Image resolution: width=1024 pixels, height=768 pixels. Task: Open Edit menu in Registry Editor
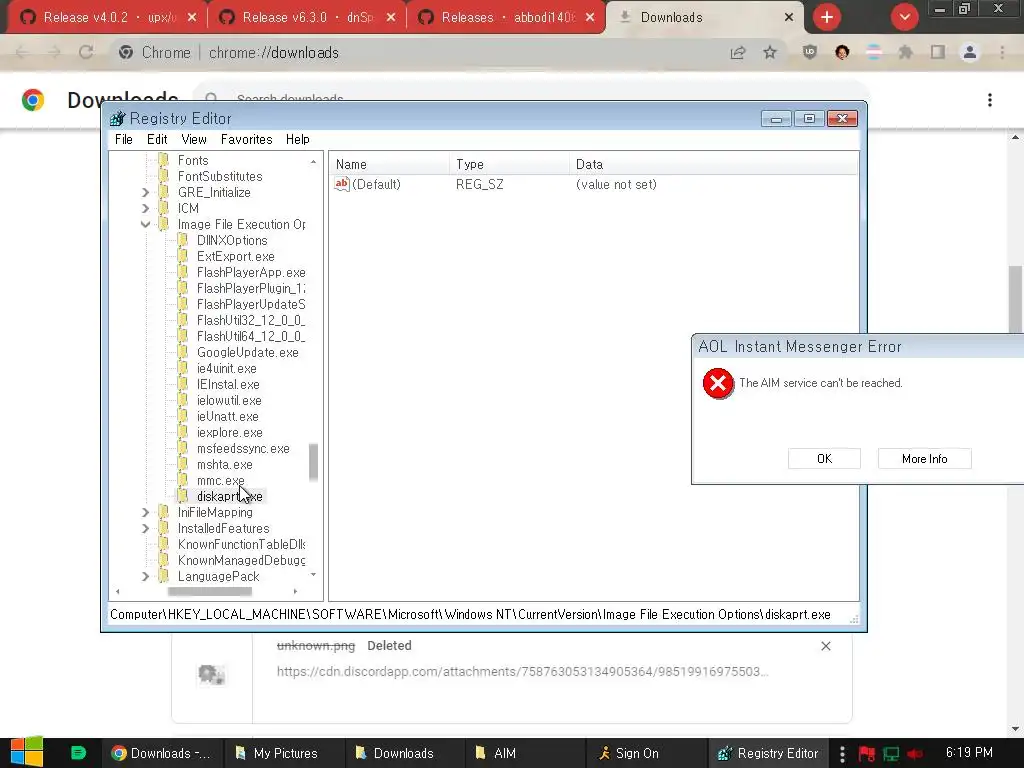pyautogui.click(x=157, y=140)
